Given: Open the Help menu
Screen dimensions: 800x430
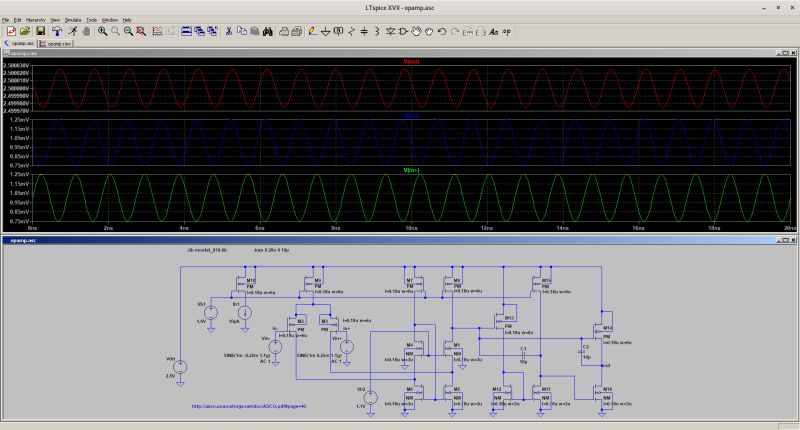Looking at the screenshot, I should click(x=127, y=20).
